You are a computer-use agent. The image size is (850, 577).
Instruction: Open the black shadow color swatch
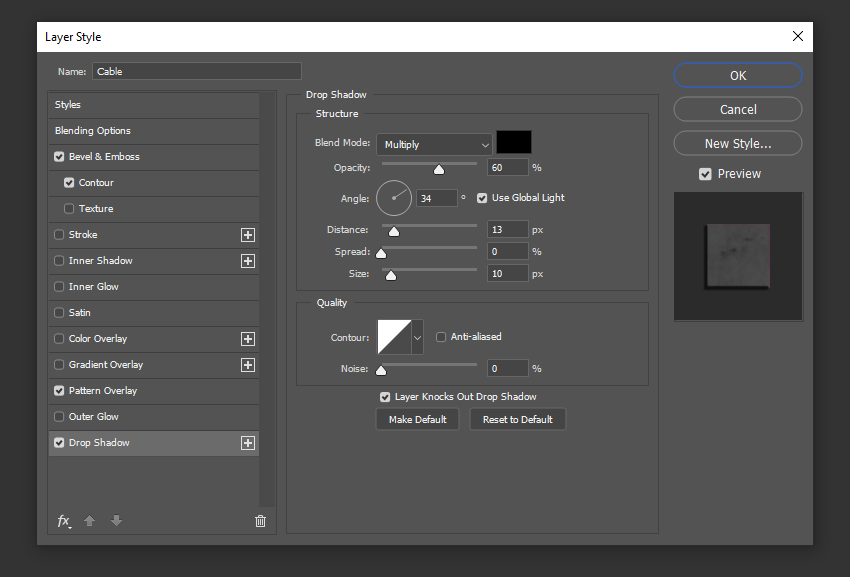[514, 142]
